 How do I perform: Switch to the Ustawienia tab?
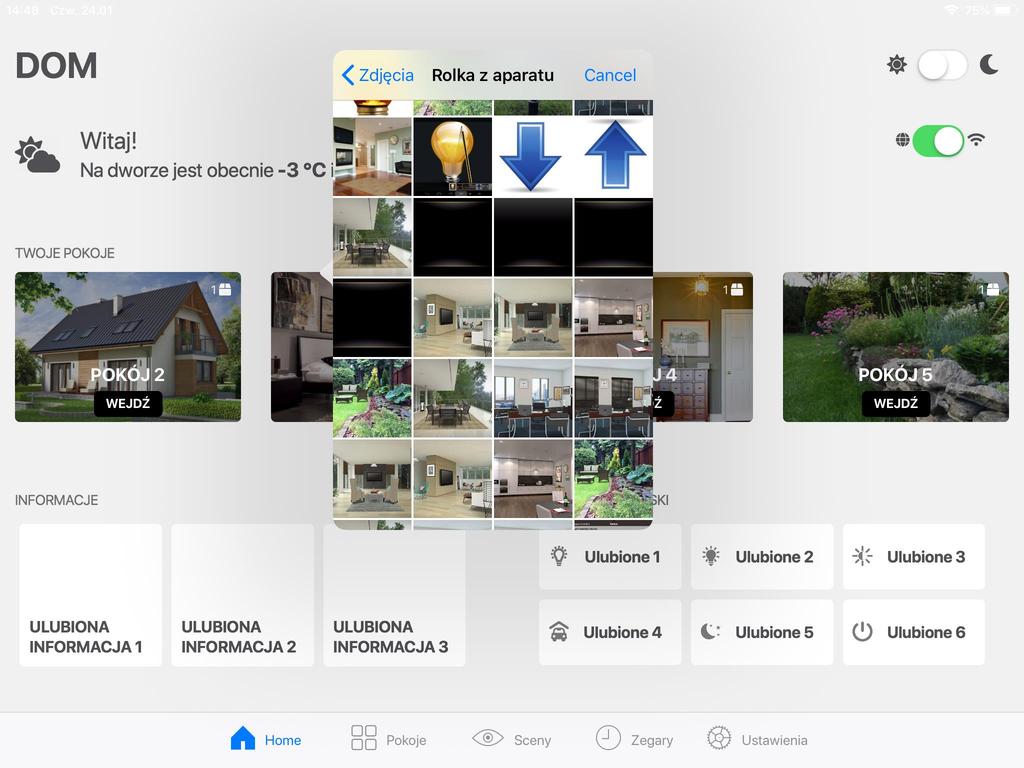[758, 739]
